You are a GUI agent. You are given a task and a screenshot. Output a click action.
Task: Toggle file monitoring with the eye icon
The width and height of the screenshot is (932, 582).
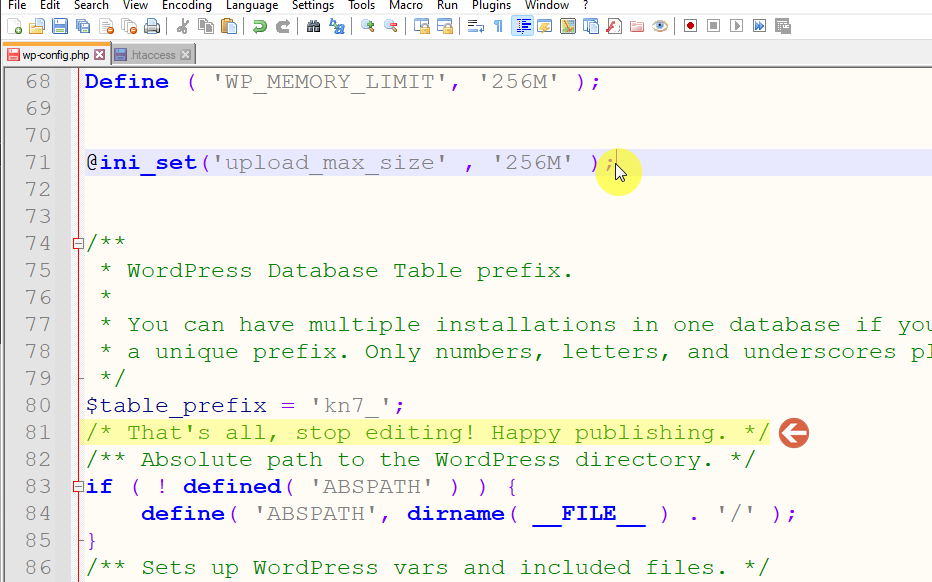660,26
